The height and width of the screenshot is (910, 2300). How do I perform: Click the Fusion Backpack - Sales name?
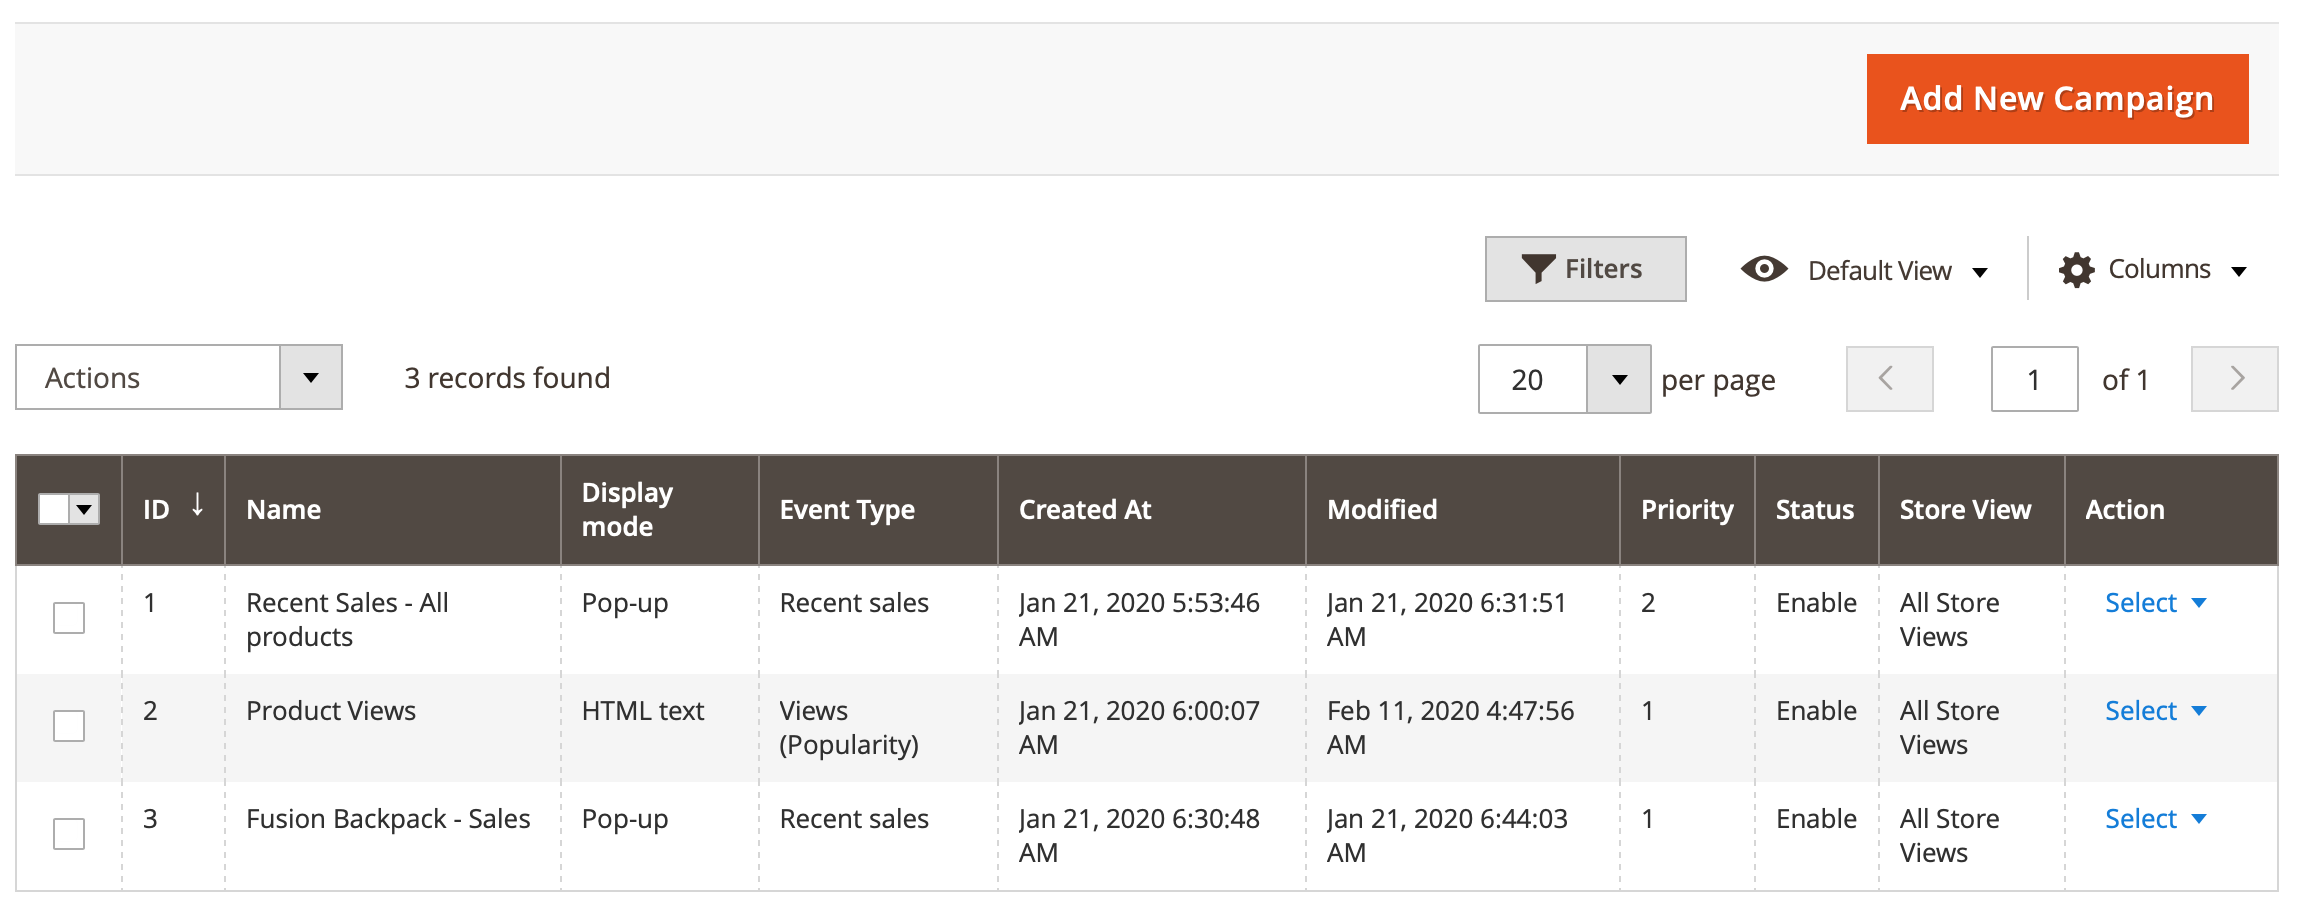click(x=388, y=819)
